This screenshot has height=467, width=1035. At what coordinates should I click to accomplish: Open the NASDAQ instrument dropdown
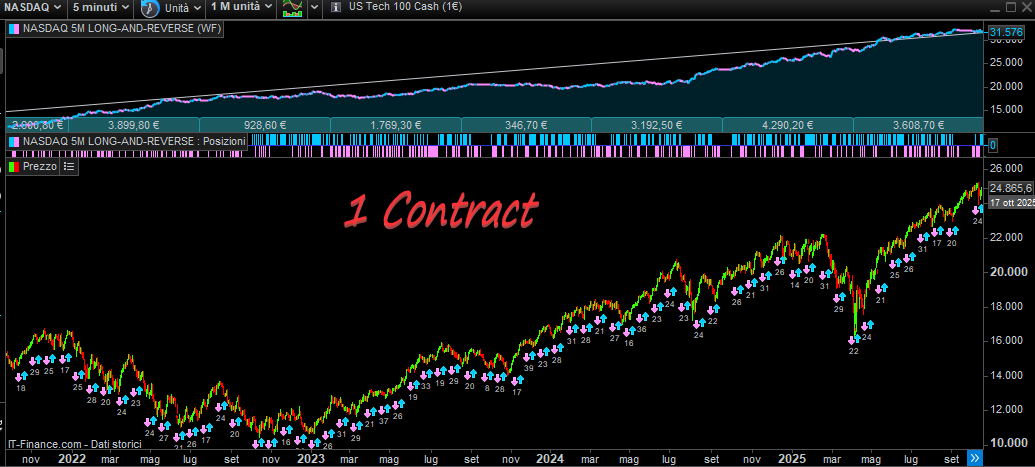pos(31,7)
